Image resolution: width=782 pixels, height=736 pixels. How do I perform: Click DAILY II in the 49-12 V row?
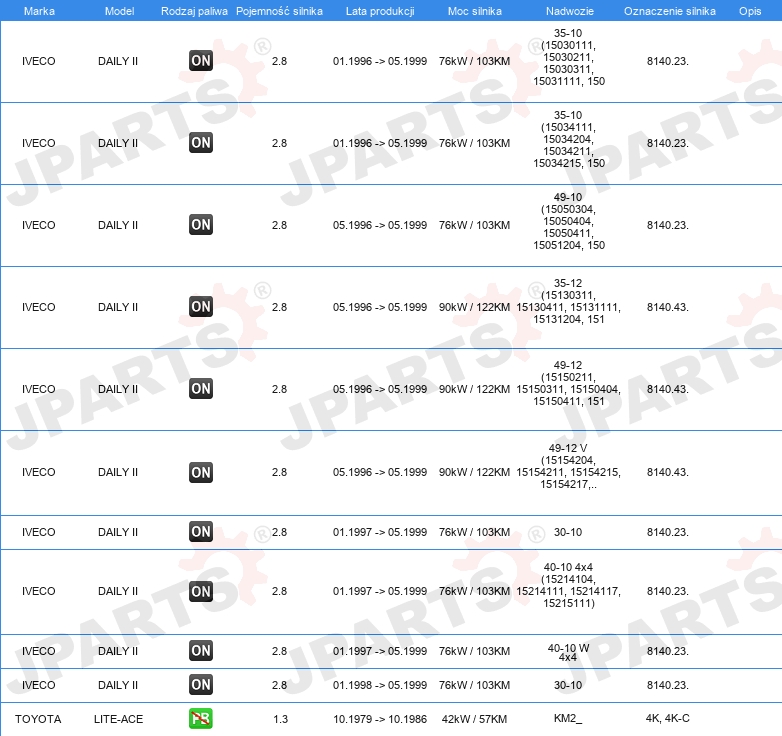(118, 472)
